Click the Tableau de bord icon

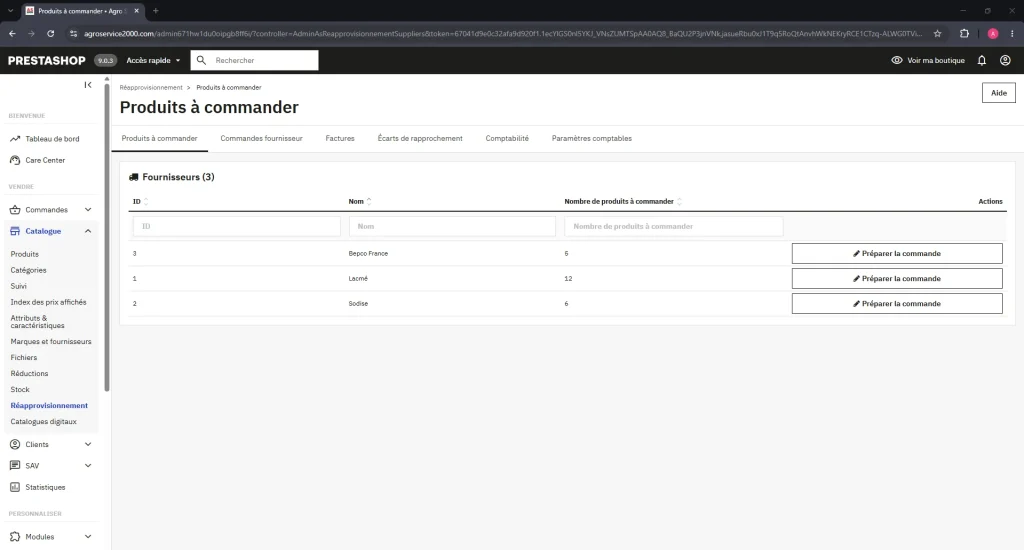[15, 138]
